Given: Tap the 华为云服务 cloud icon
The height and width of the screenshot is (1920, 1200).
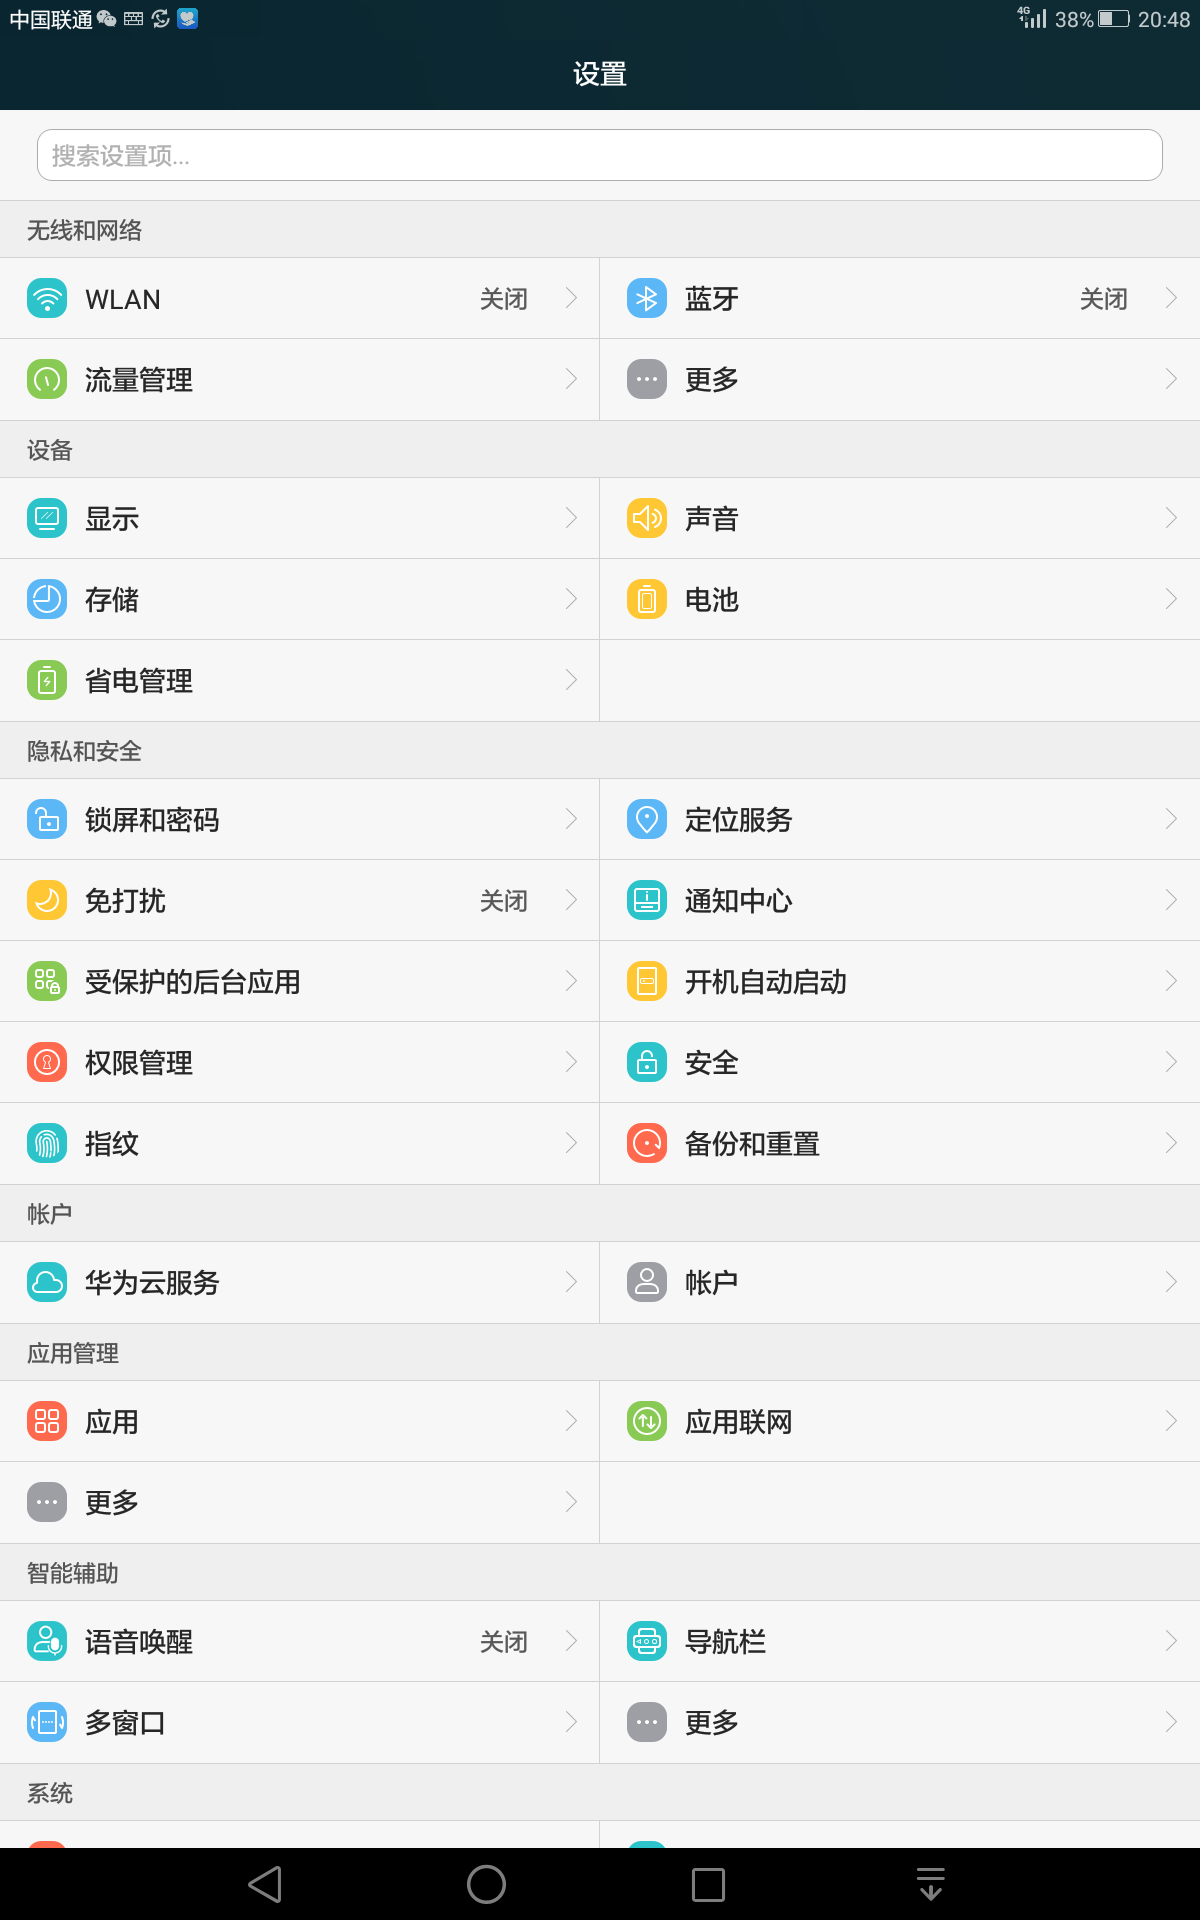Looking at the screenshot, I should point(47,1282).
